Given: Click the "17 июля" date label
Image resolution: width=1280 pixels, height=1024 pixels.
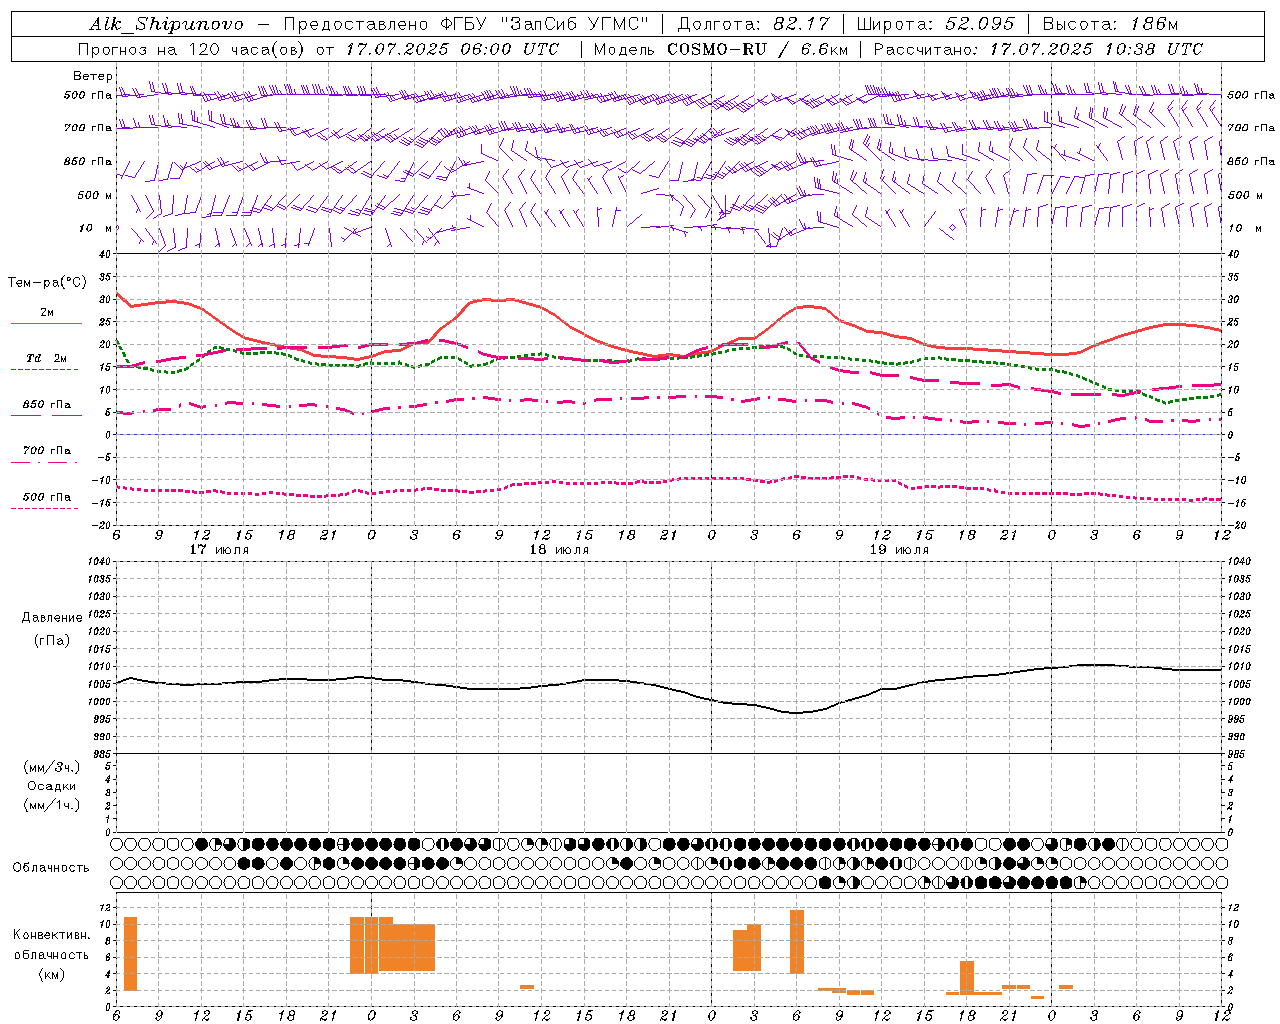Looking at the screenshot, I should coord(220,550).
